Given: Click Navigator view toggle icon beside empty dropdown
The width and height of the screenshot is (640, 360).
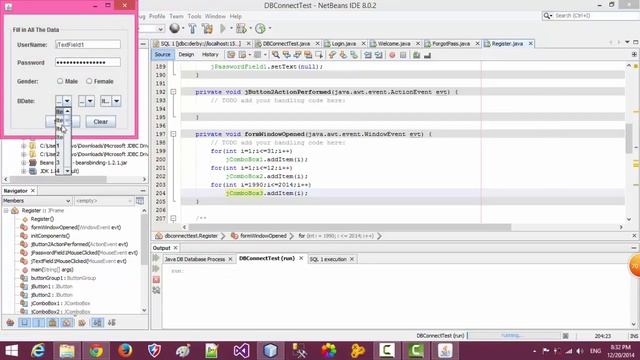Looking at the screenshot, I should point(140,201).
